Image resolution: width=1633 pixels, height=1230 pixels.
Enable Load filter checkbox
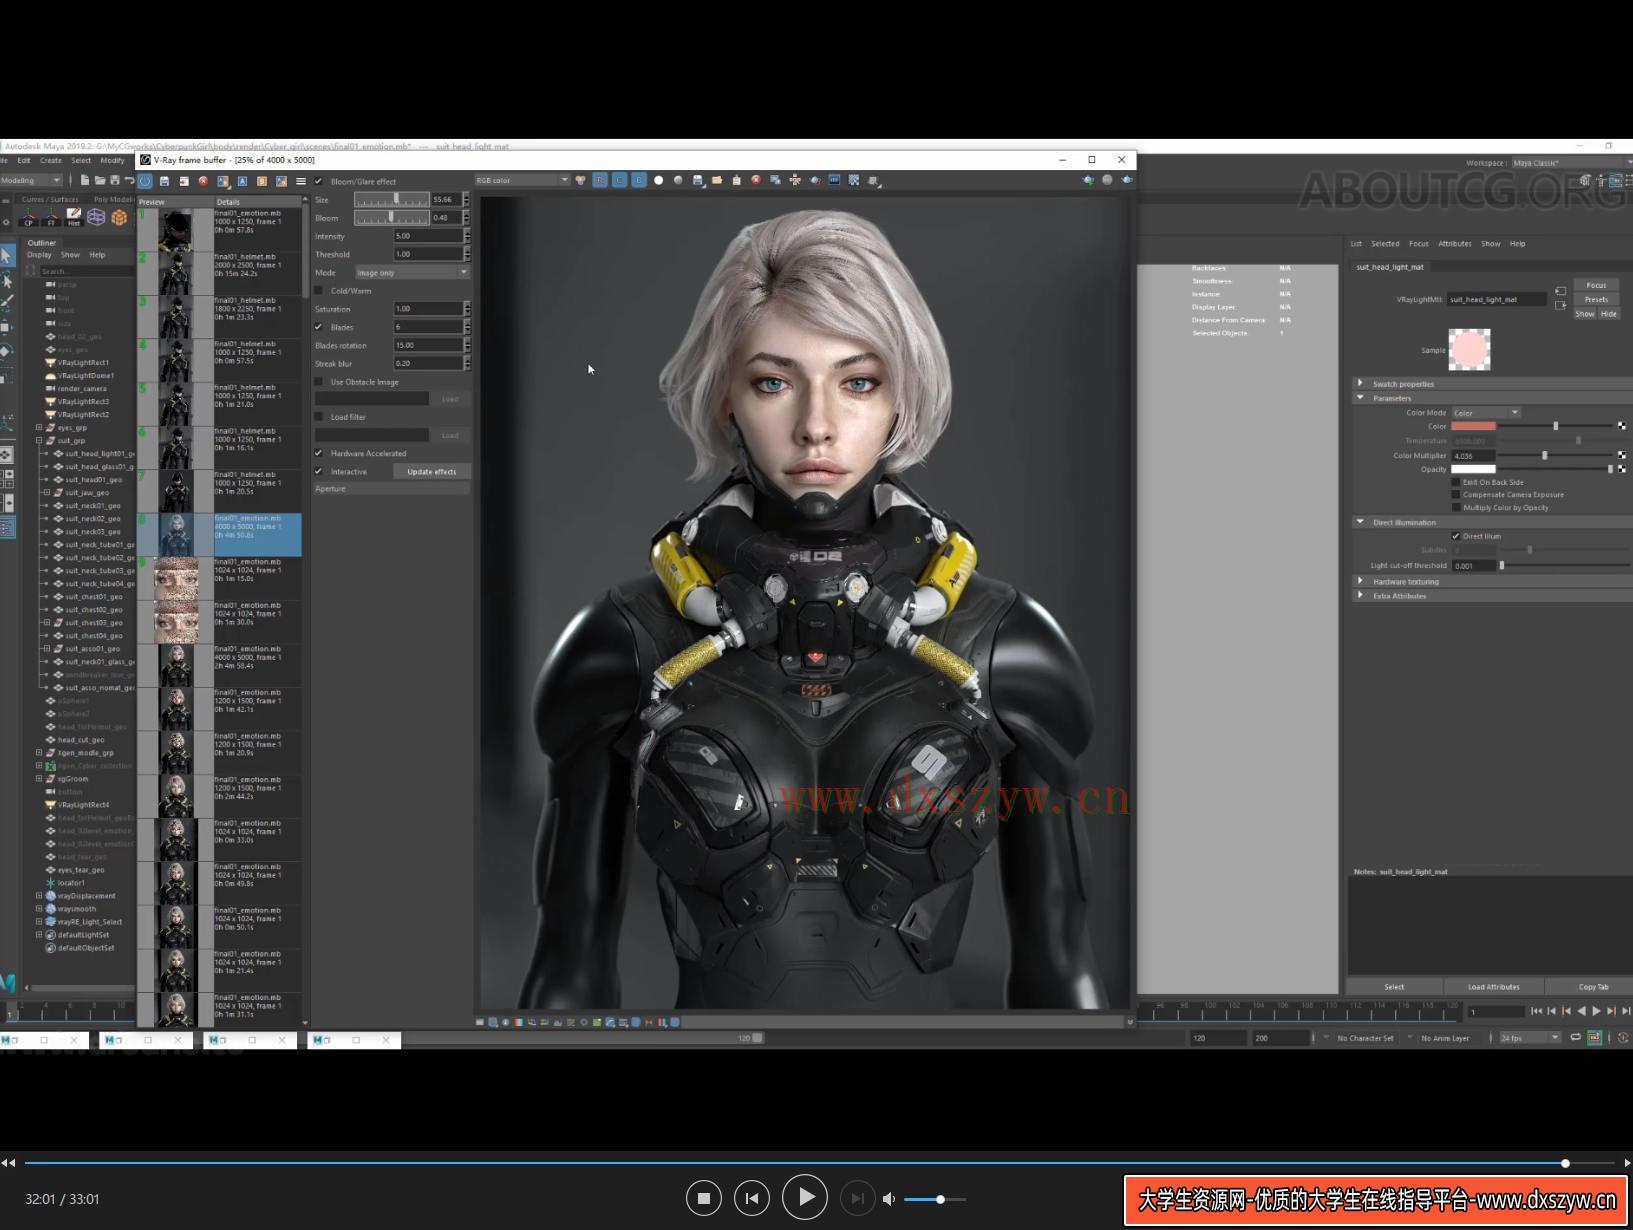pos(319,417)
